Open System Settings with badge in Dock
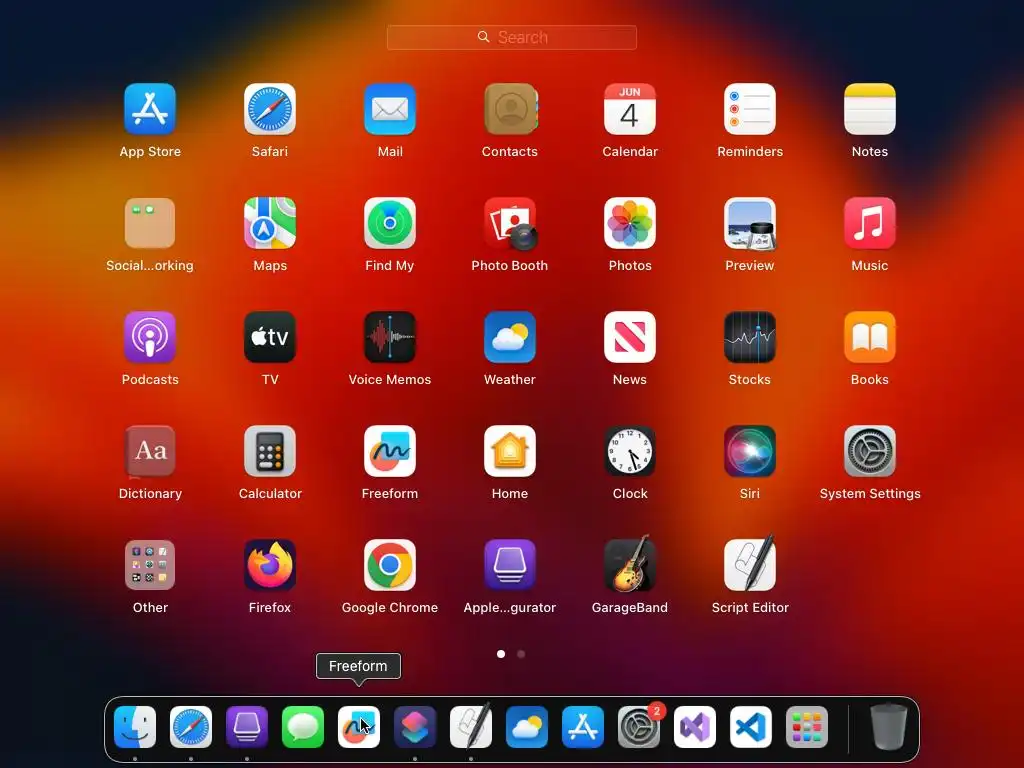This screenshot has width=1024, height=768. tap(639, 727)
